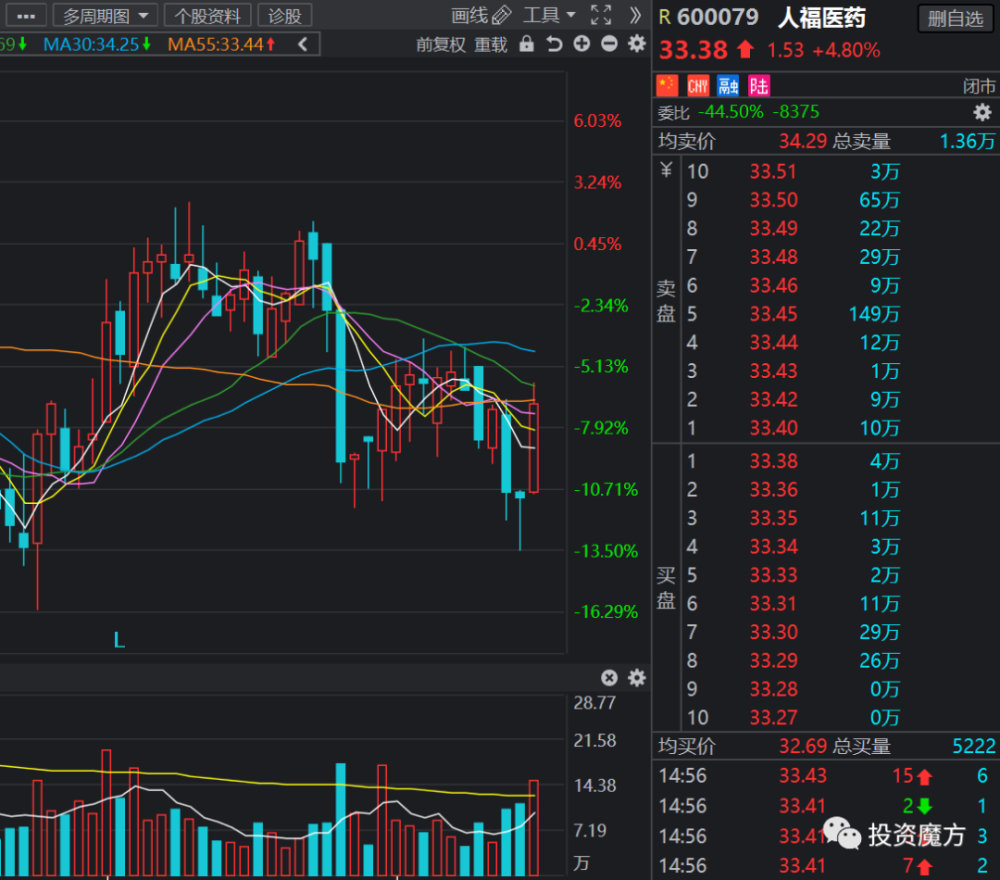Open the 诊股 tab
The image size is (1000, 880).
[284, 15]
